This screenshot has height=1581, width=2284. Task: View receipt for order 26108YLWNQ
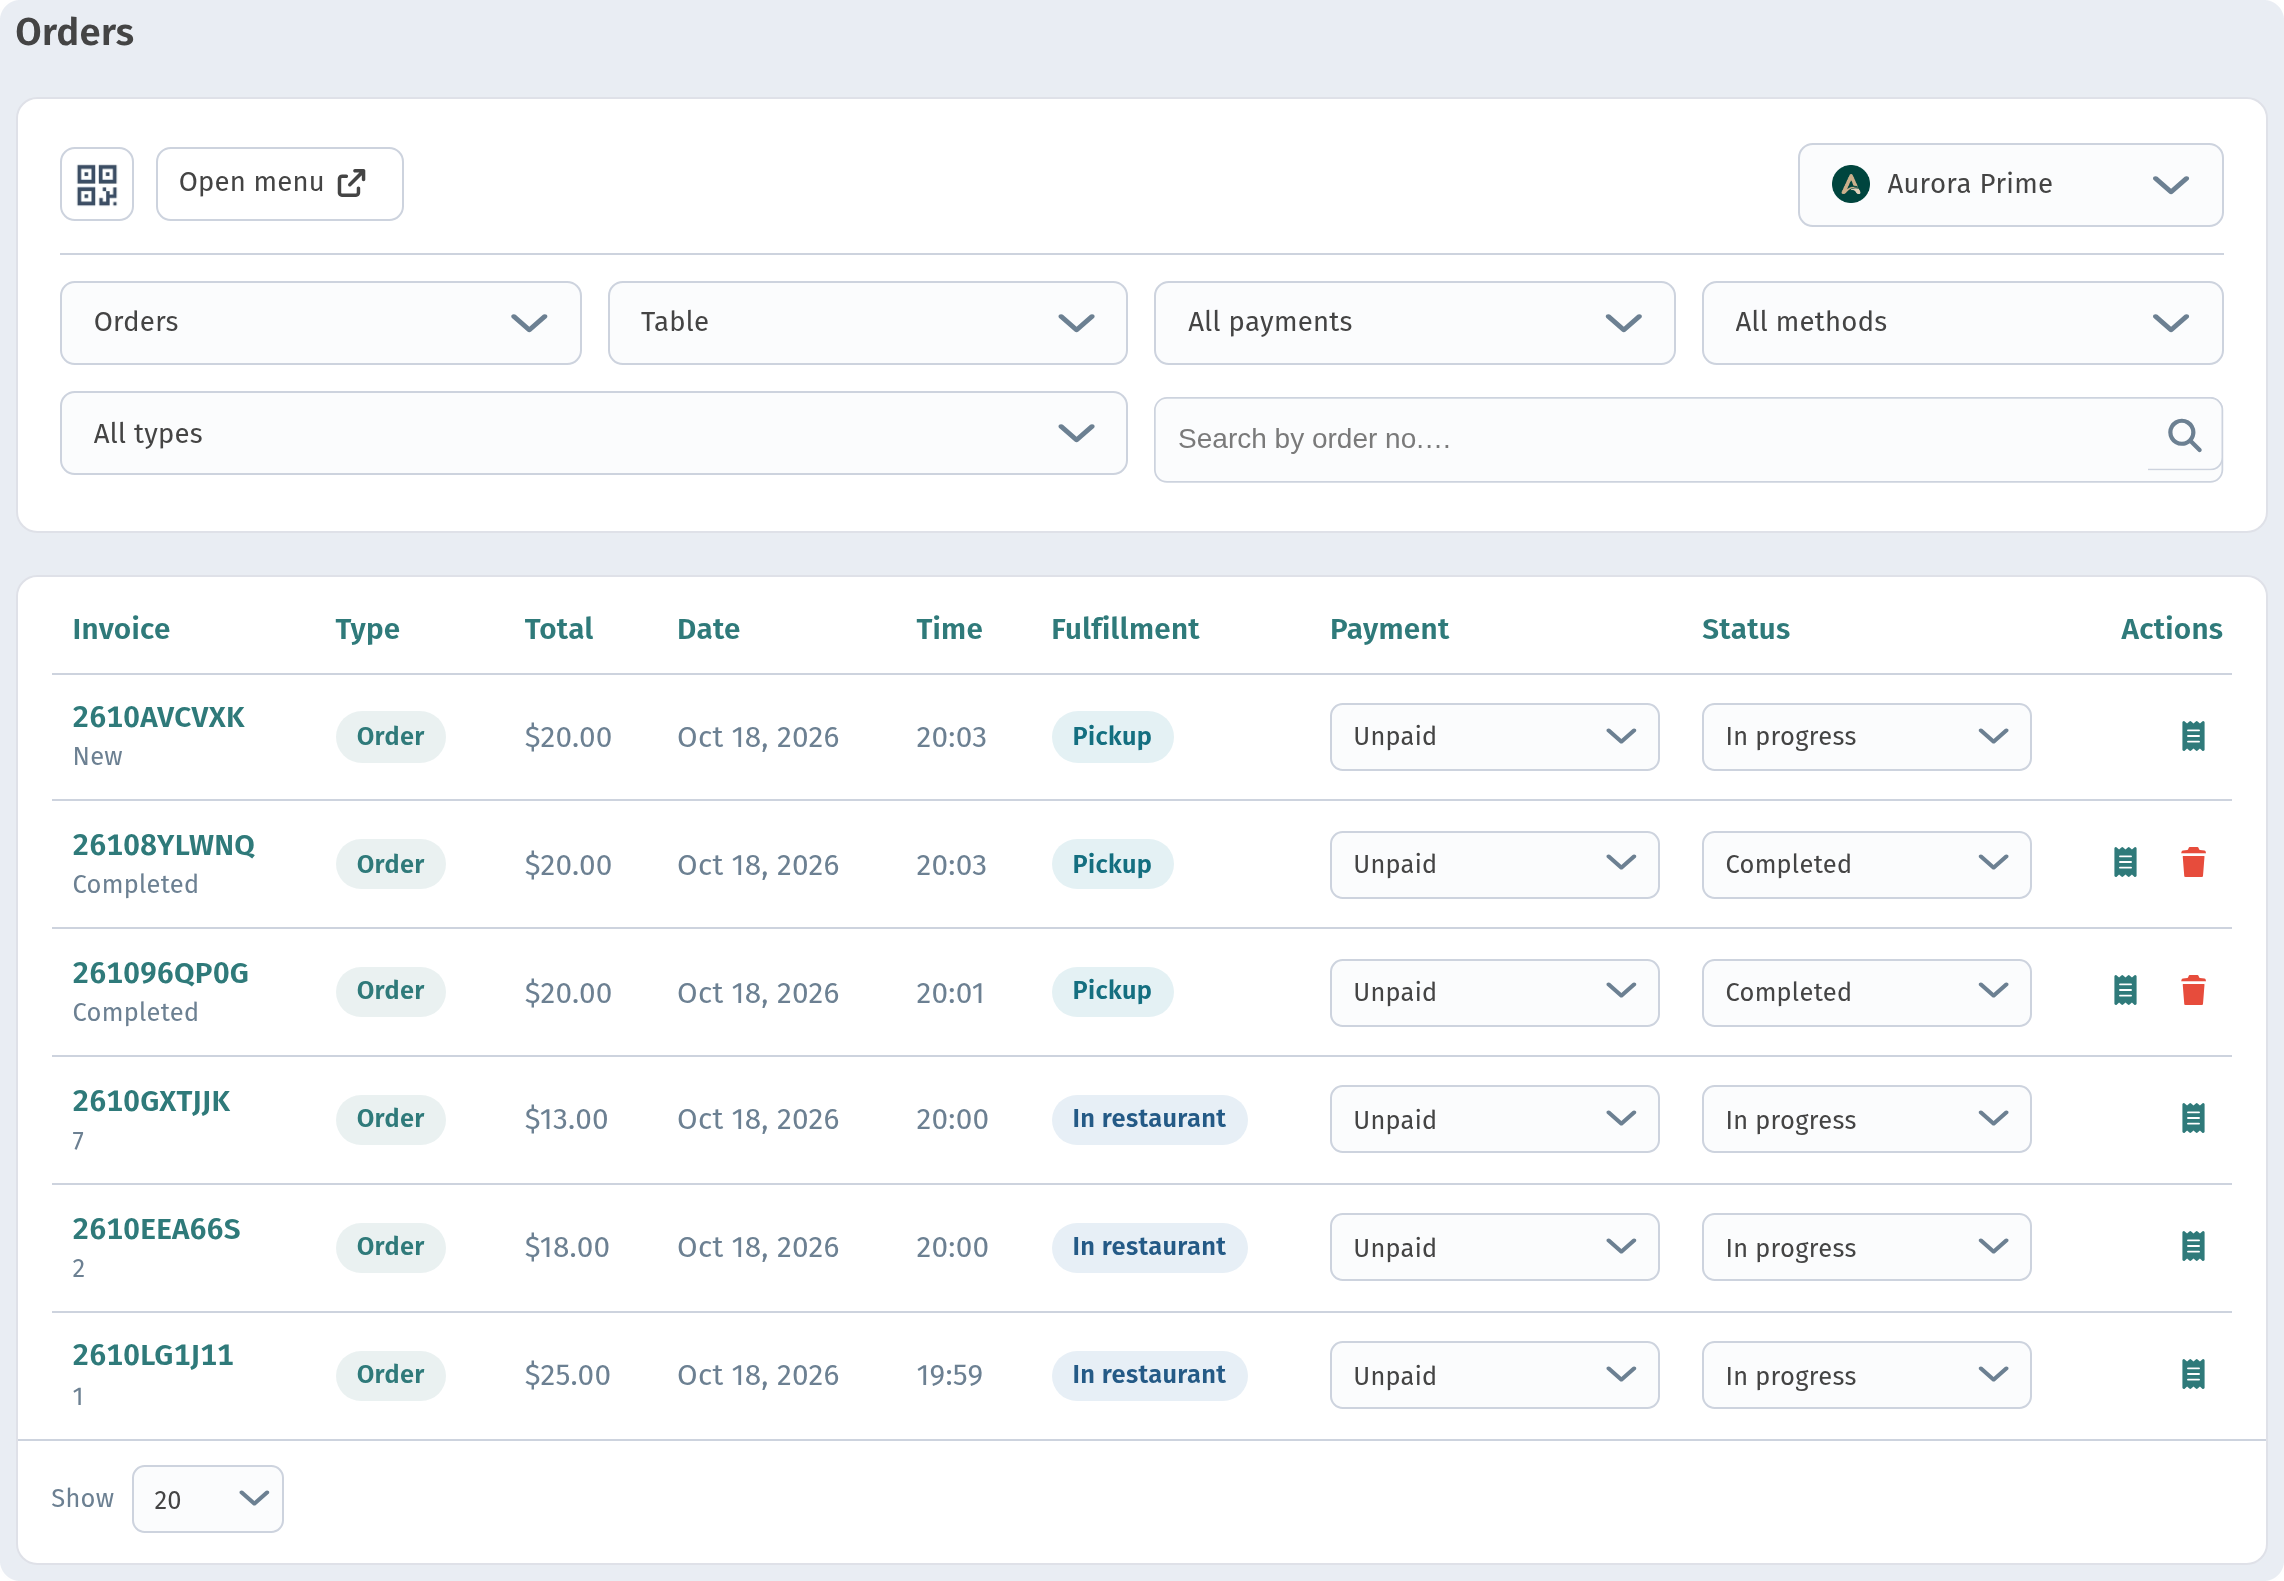click(x=2125, y=863)
